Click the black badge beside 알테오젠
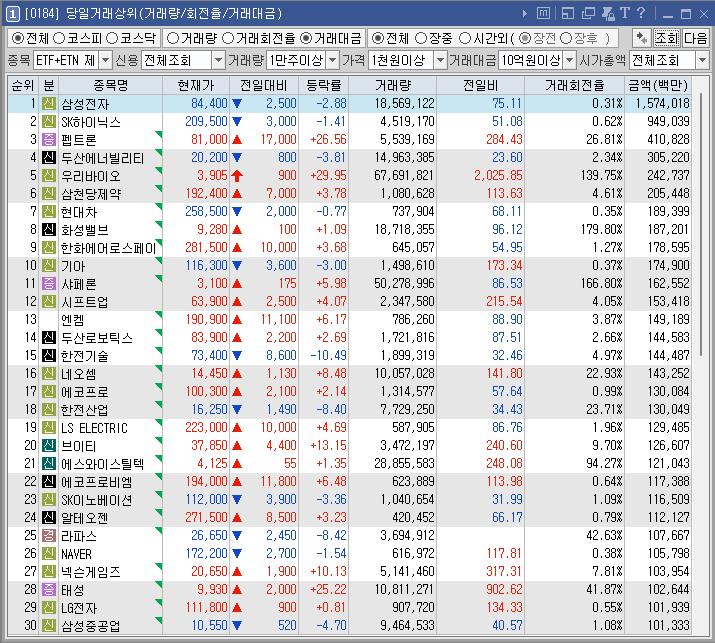The width and height of the screenshot is (715, 643). point(49,518)
